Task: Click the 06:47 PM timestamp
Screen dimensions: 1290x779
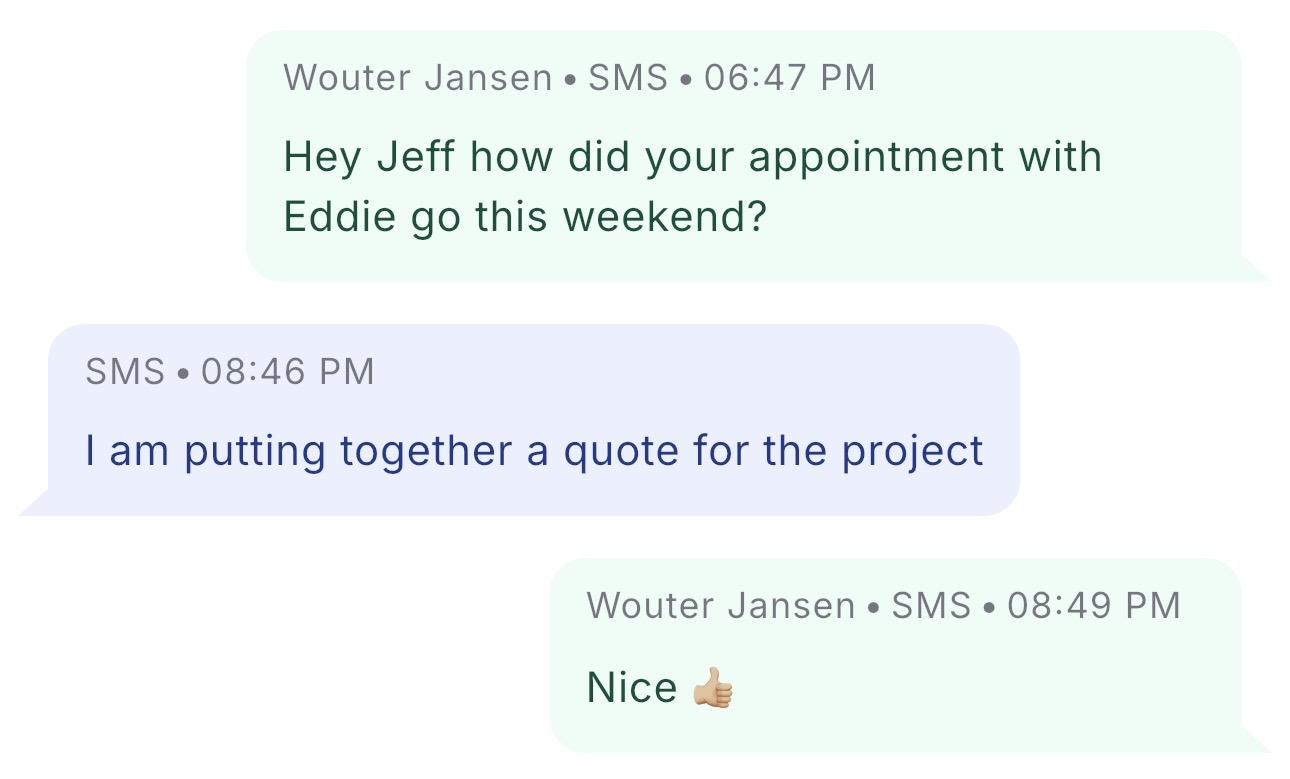Action: click(789, 78)
